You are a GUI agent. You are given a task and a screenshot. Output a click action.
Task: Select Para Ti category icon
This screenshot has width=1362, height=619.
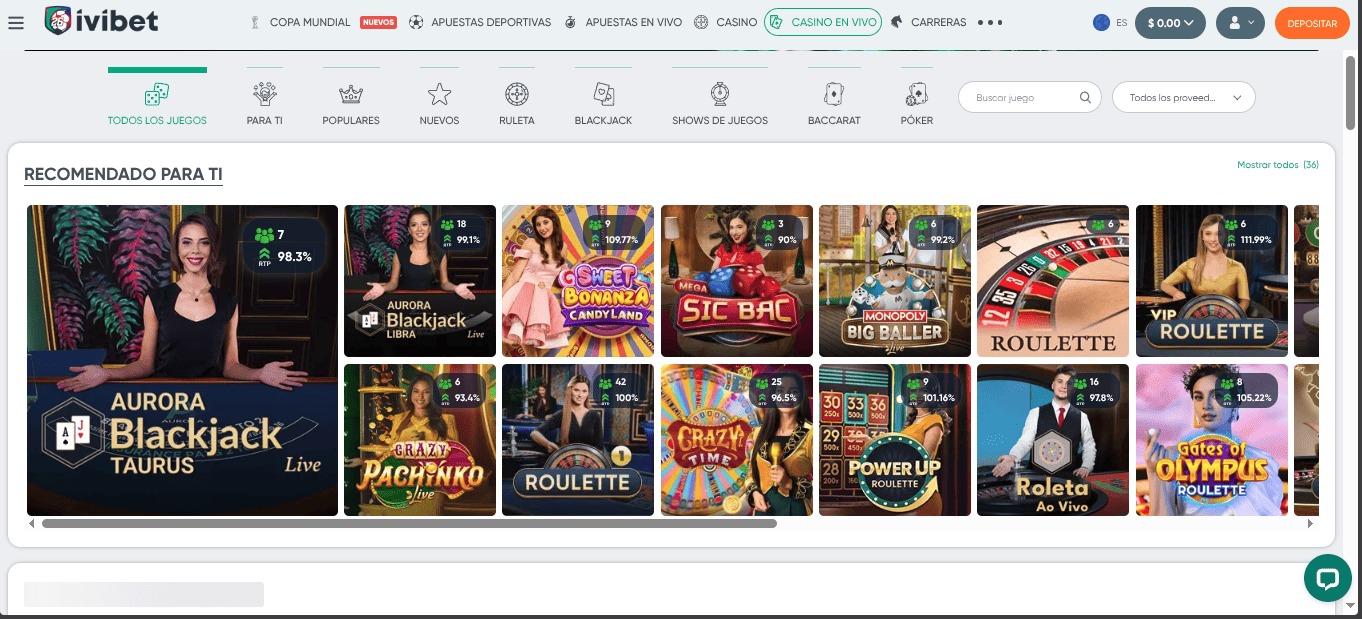click(x=265, y=94)
